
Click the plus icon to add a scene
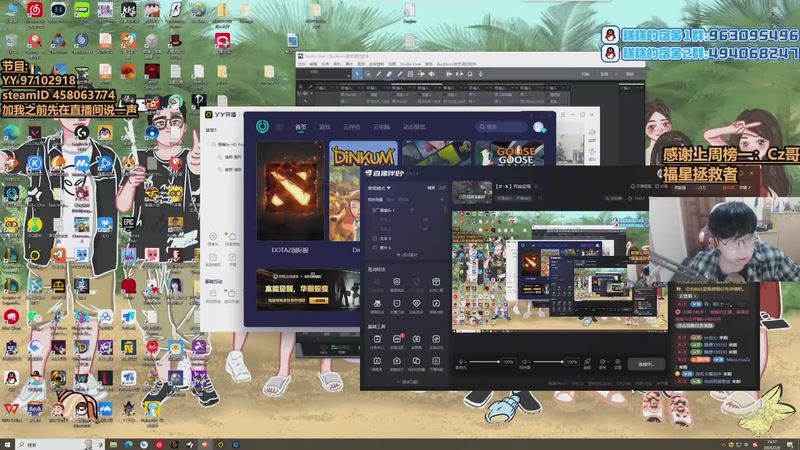(x=442, y=199)
